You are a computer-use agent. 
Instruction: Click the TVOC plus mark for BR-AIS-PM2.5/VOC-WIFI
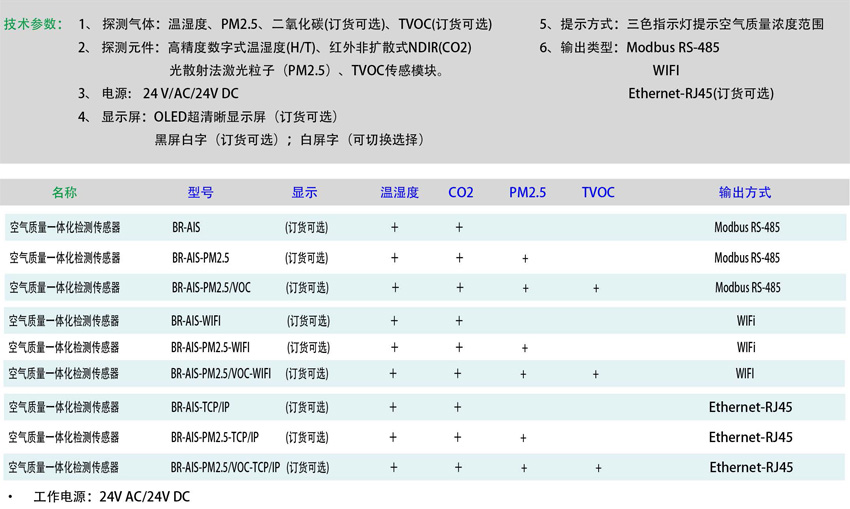coord(595,374)
